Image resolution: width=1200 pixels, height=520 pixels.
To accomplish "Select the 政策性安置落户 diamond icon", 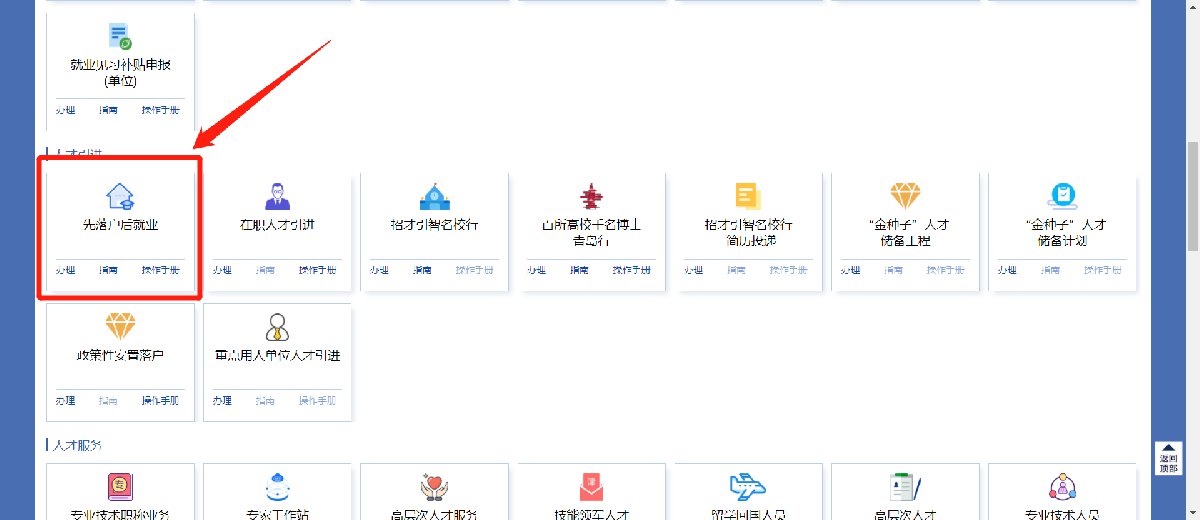I will (121, 326).
